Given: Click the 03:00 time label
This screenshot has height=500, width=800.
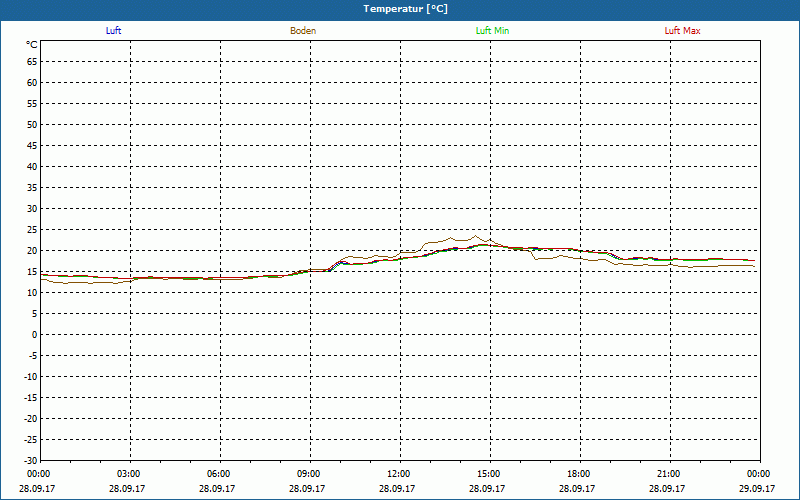Looking at the screenshot, I should [x=129, y=474].
